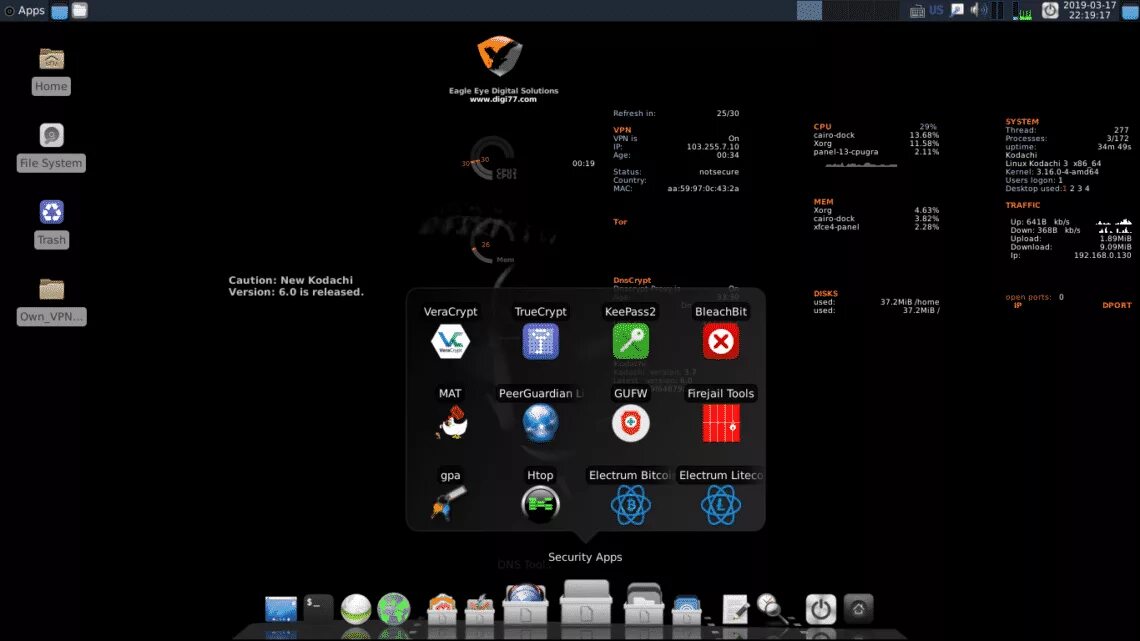The width and height of the screenshot is (1140, 641).
Task: Click blue desktop icon beside Apps
Action: pos(60,10)
